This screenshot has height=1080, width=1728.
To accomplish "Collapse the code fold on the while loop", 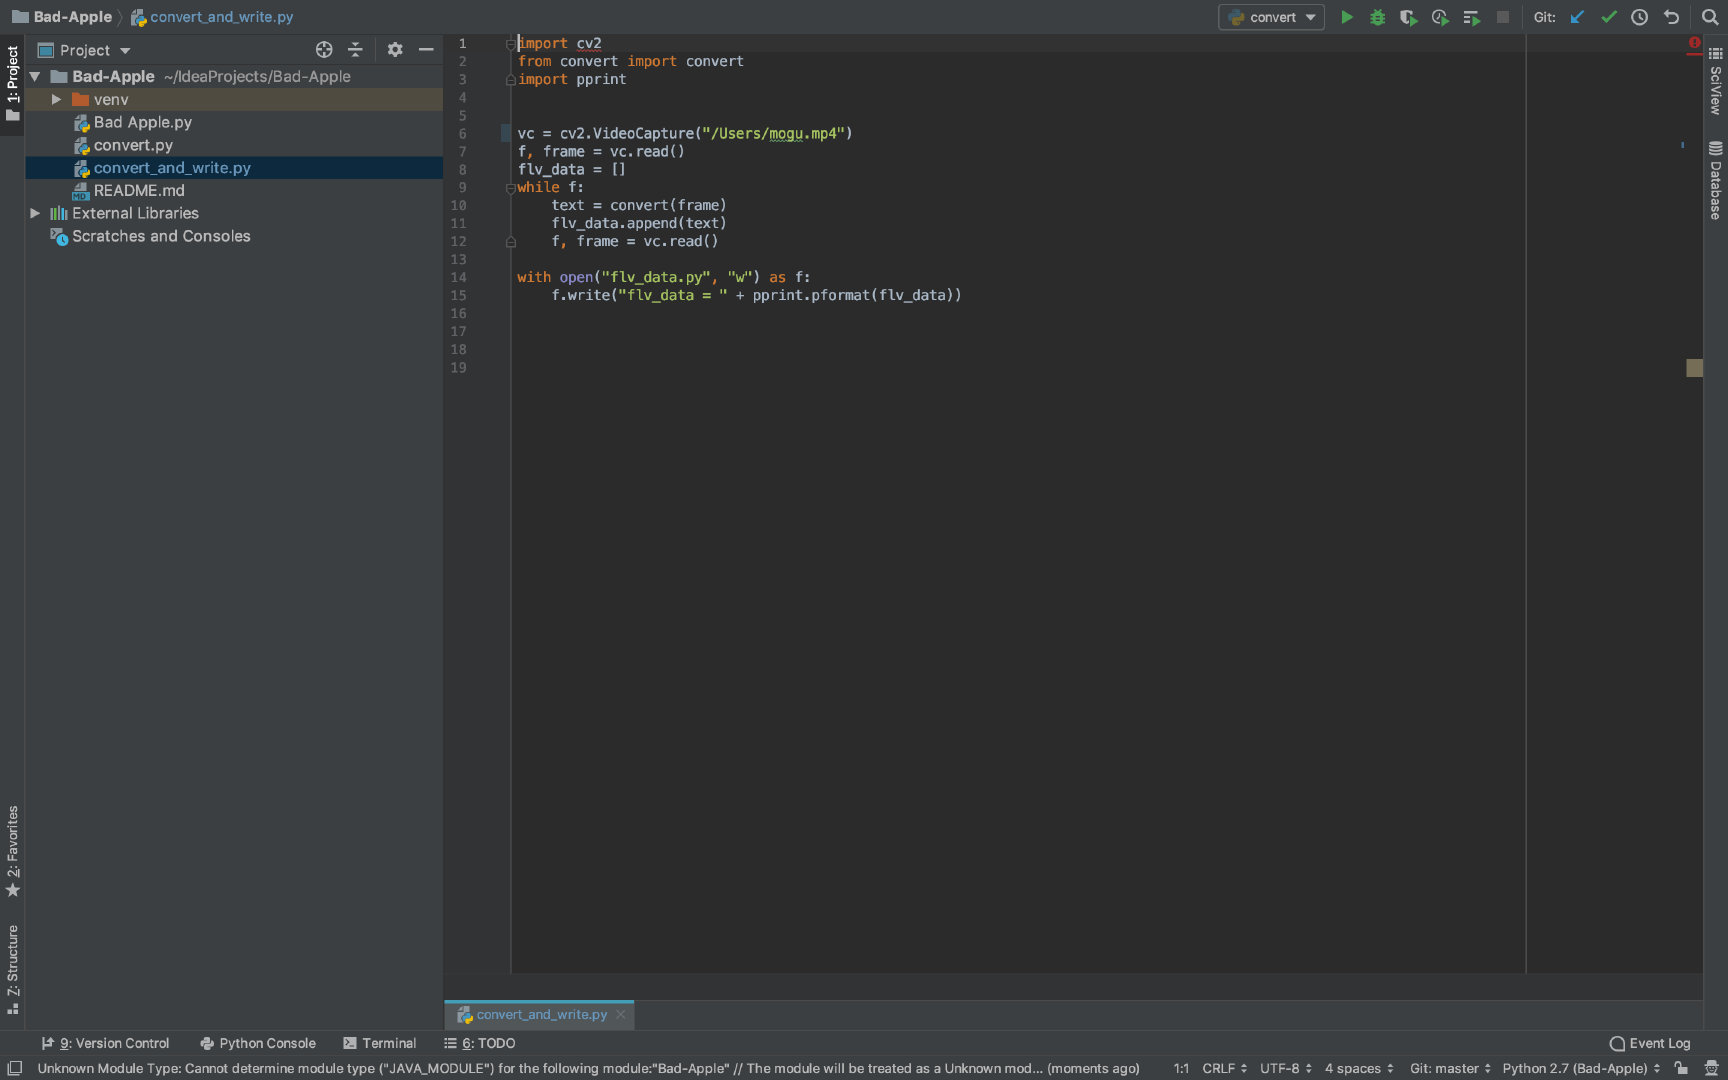I will [510, 188].
